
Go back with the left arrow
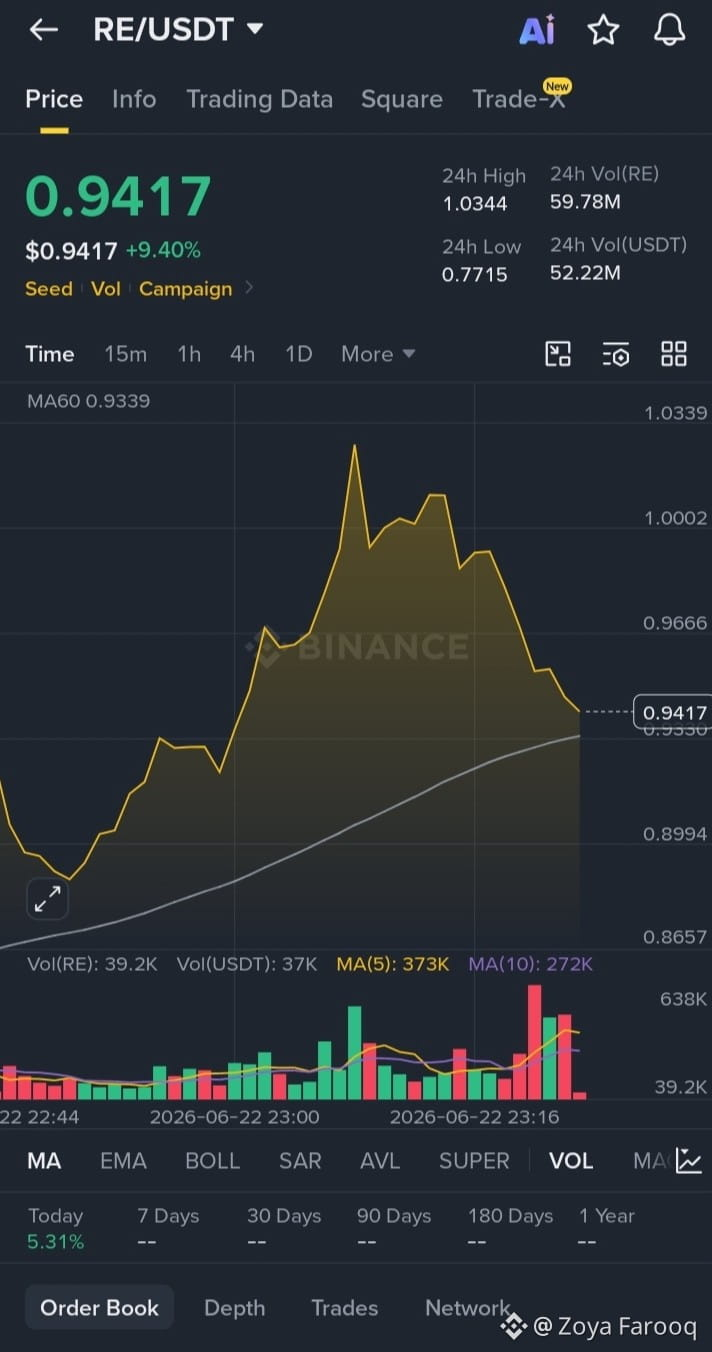tap(44, 30)
